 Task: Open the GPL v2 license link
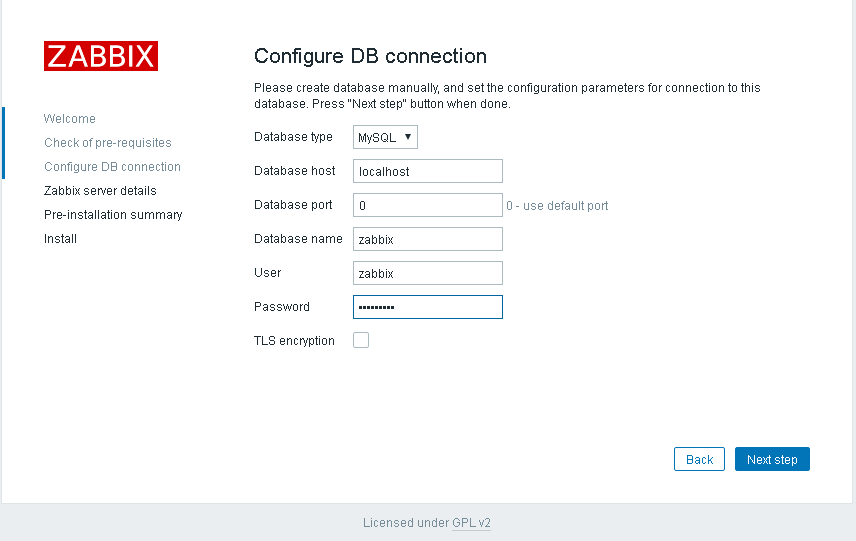[x=471, y=523]
